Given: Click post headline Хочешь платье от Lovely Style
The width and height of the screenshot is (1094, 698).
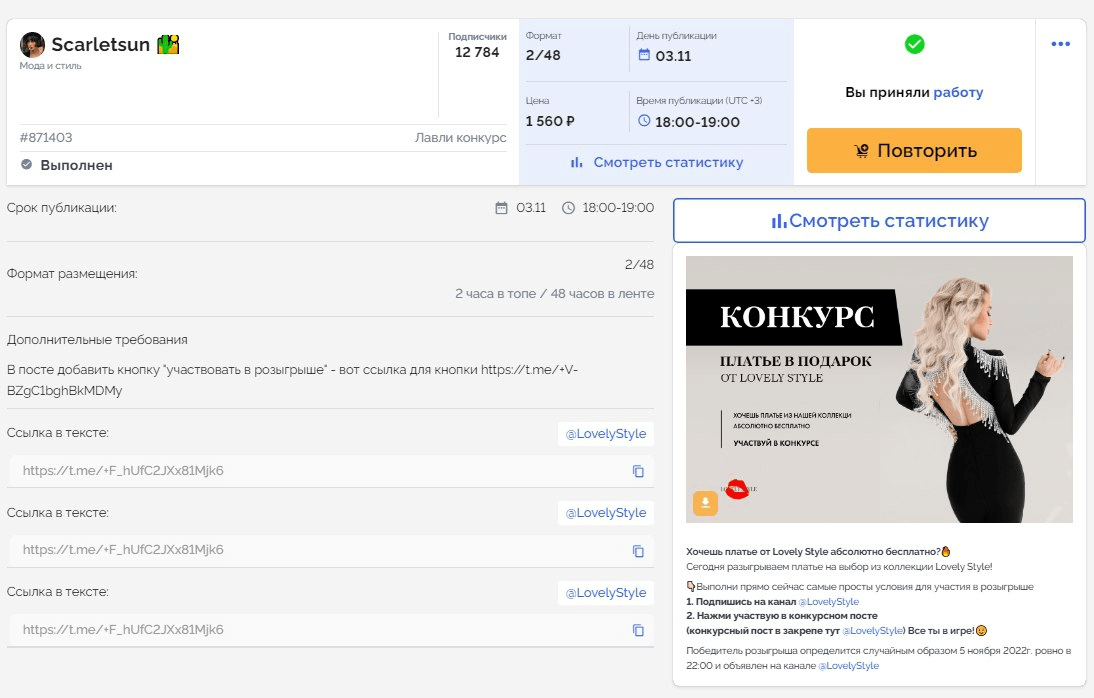Looking at the screenshot, I should point(813,551).
